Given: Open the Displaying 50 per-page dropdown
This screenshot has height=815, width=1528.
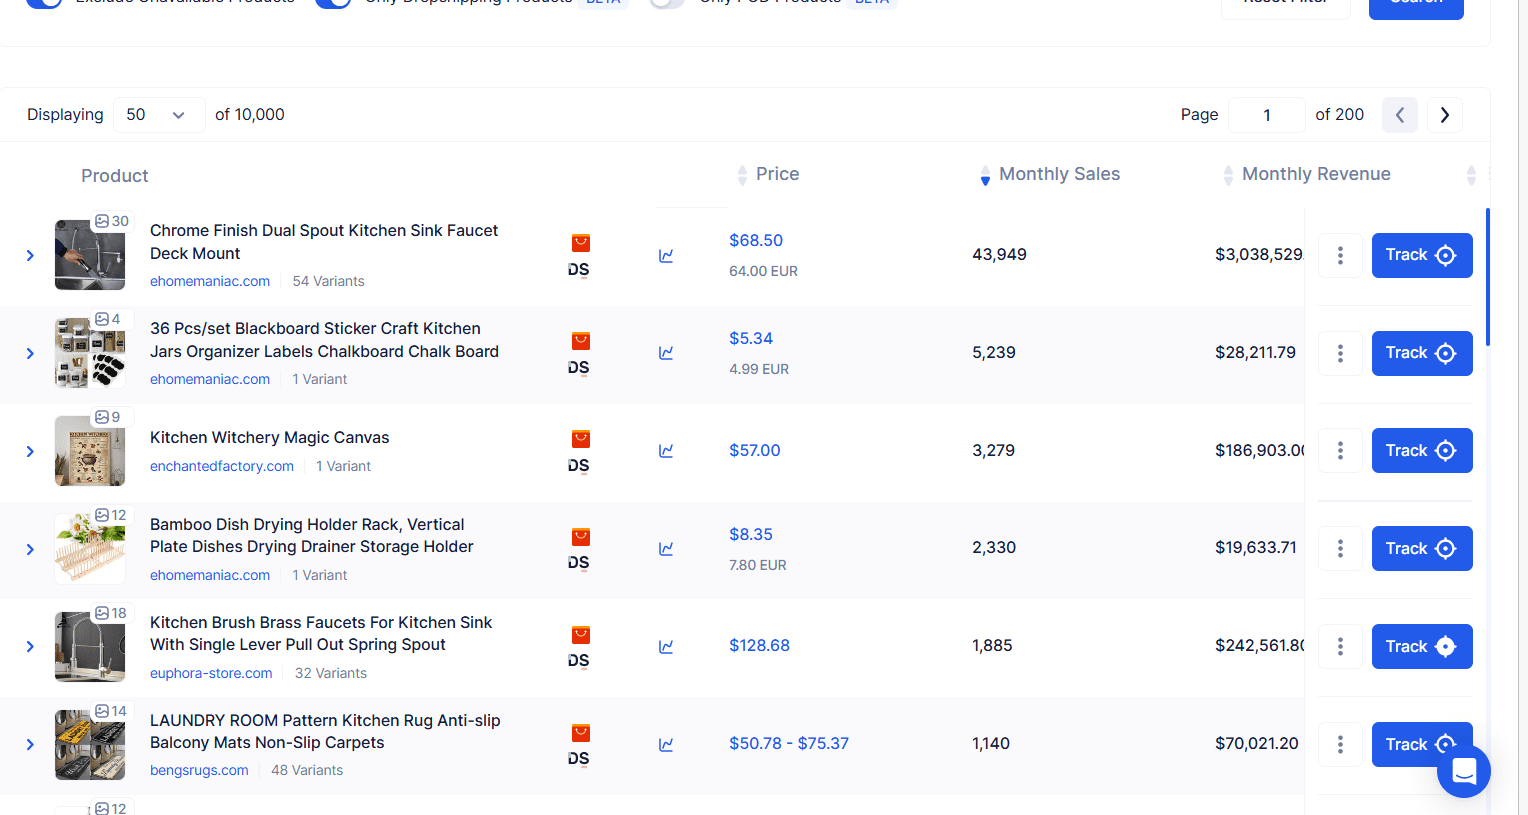Looking at the screenshot, I should [159, 115].
